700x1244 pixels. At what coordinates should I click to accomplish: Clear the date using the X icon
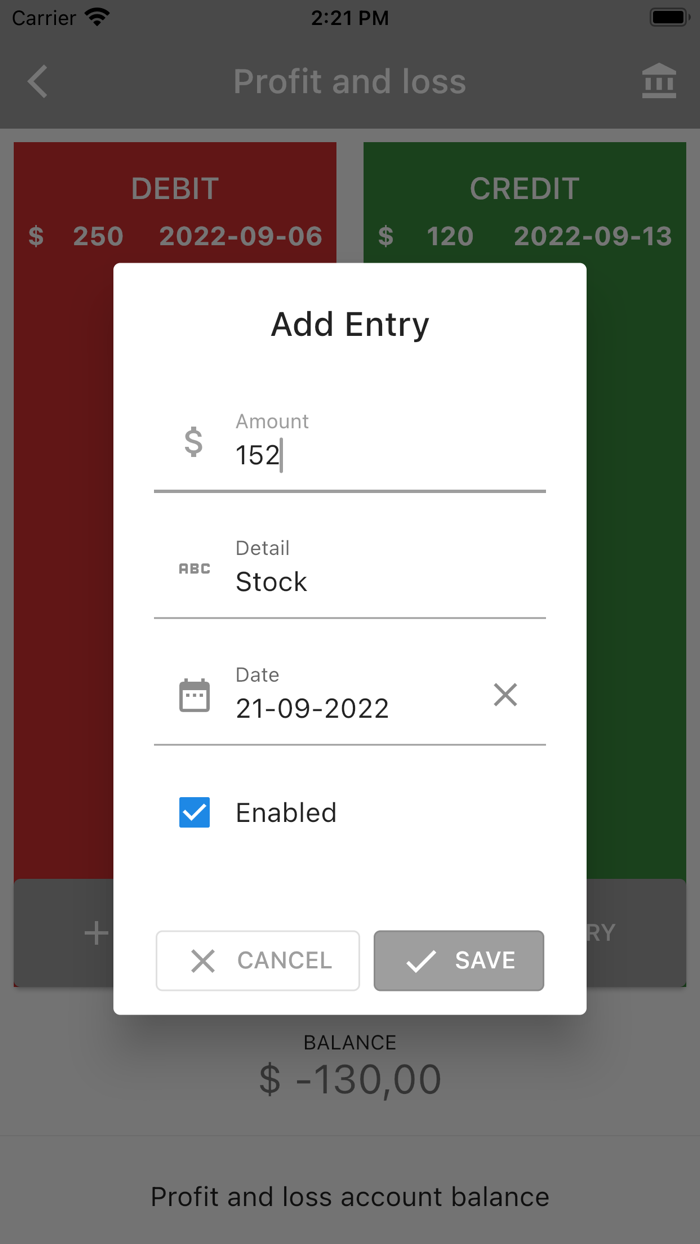(x=505, y=694)
